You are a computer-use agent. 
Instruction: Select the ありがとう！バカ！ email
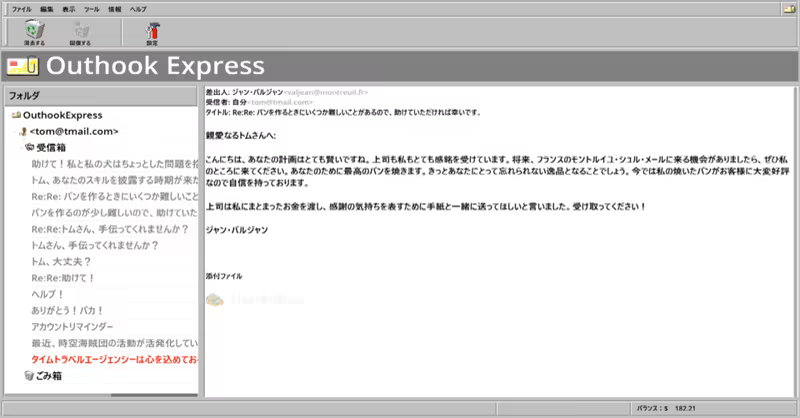click(75, 310)
